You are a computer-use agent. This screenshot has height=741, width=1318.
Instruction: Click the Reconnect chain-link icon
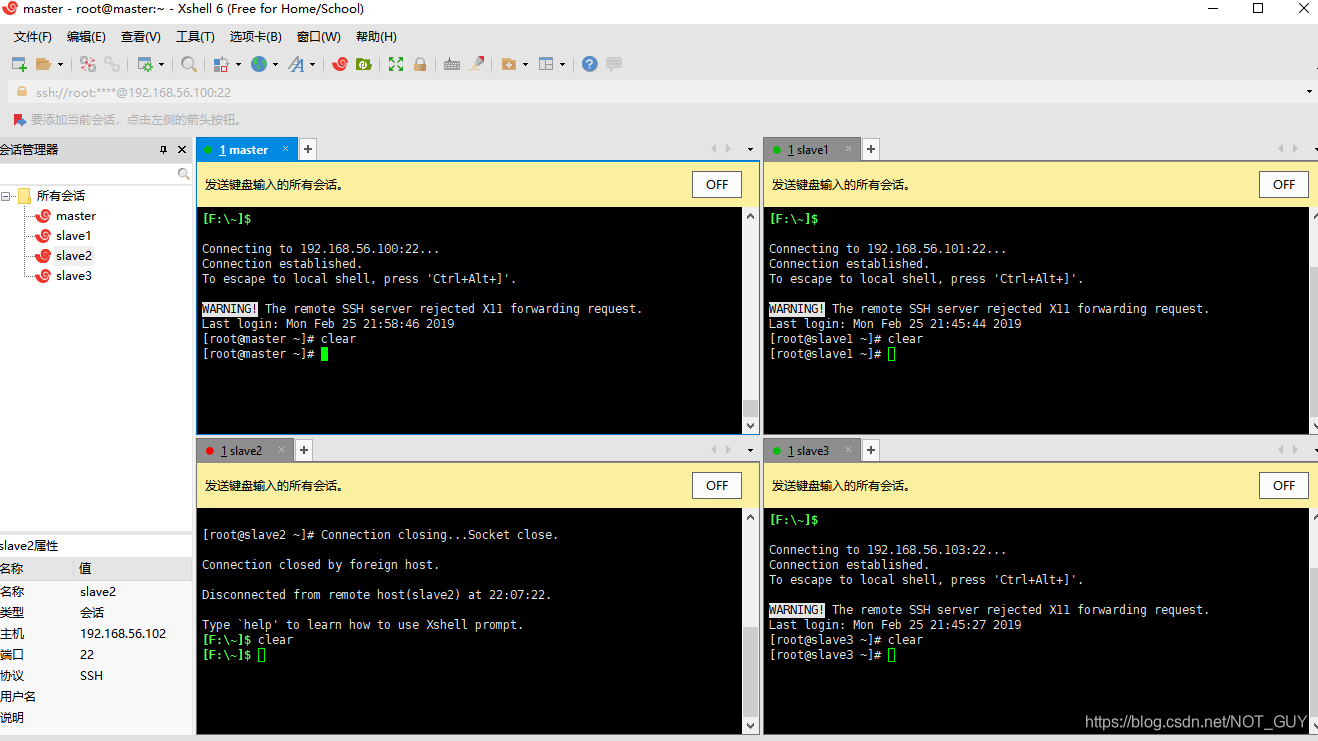click(112, 64)
